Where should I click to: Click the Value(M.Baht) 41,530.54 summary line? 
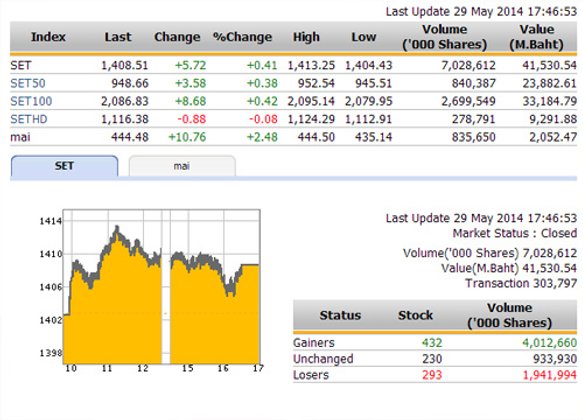(509, 268)
